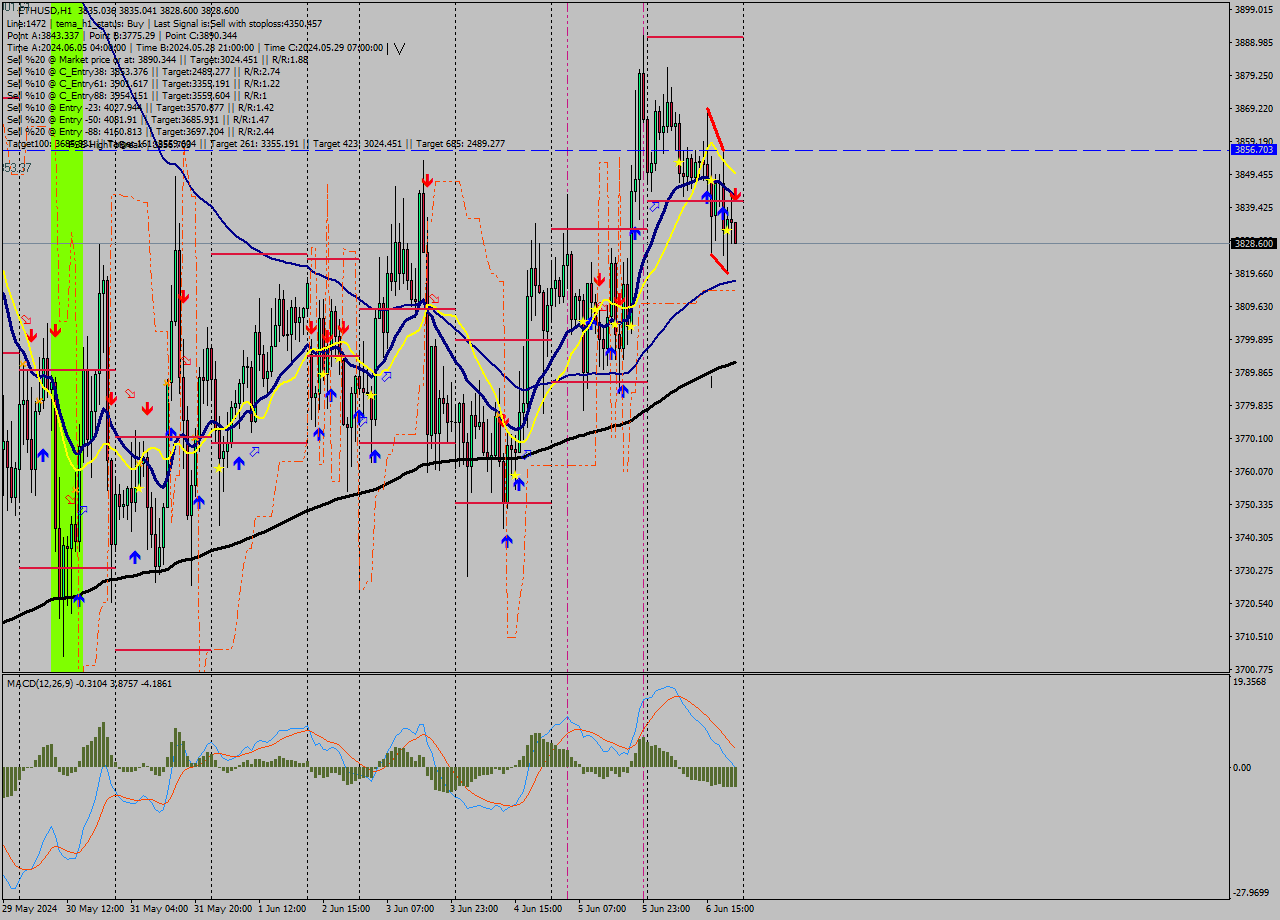Screen dimensions: 1280x920
Task: Click the 3899.015 value on price scale
Action: pos(1253,9)
